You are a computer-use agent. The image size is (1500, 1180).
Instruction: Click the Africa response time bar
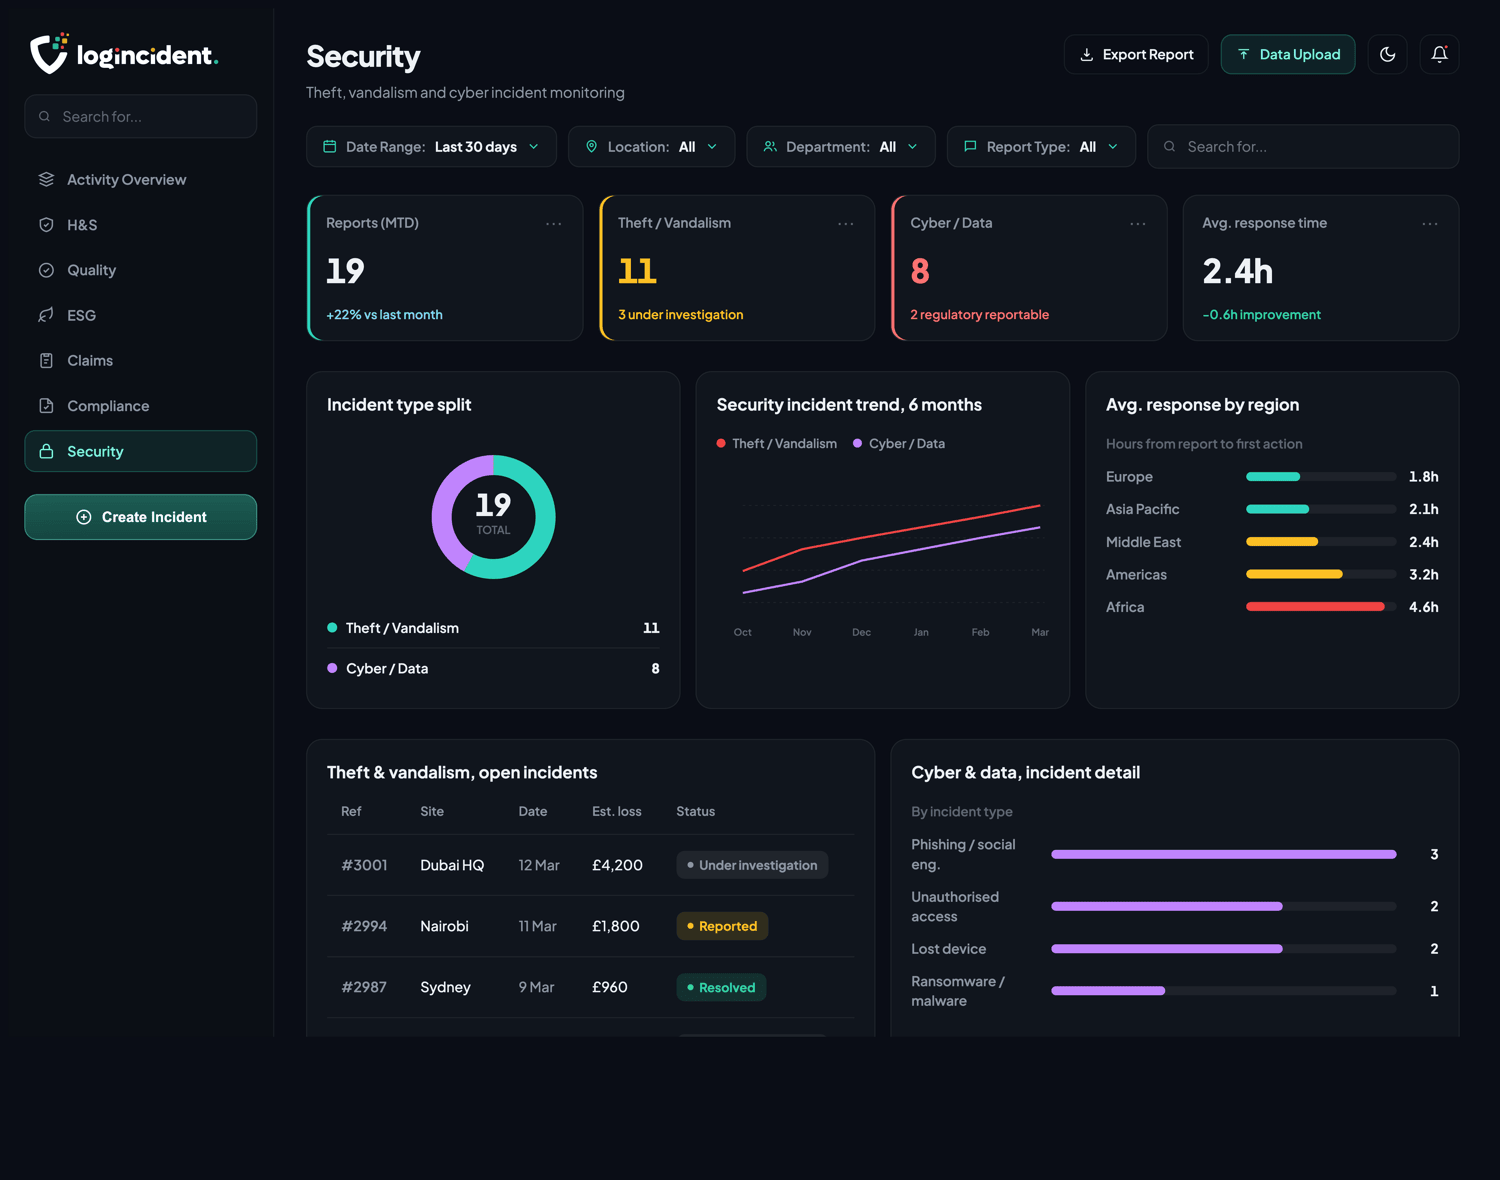(1320, 607)
